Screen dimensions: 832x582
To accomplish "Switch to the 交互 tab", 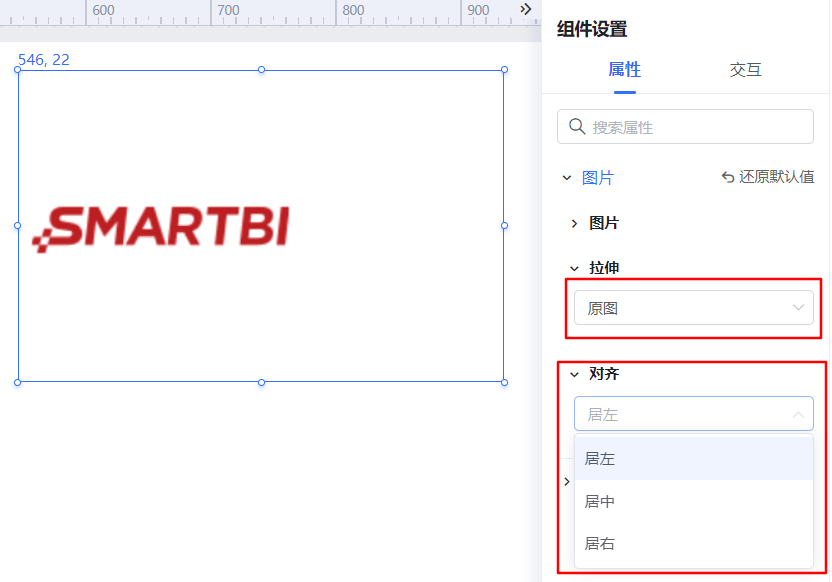I will (x=746, y=70).
